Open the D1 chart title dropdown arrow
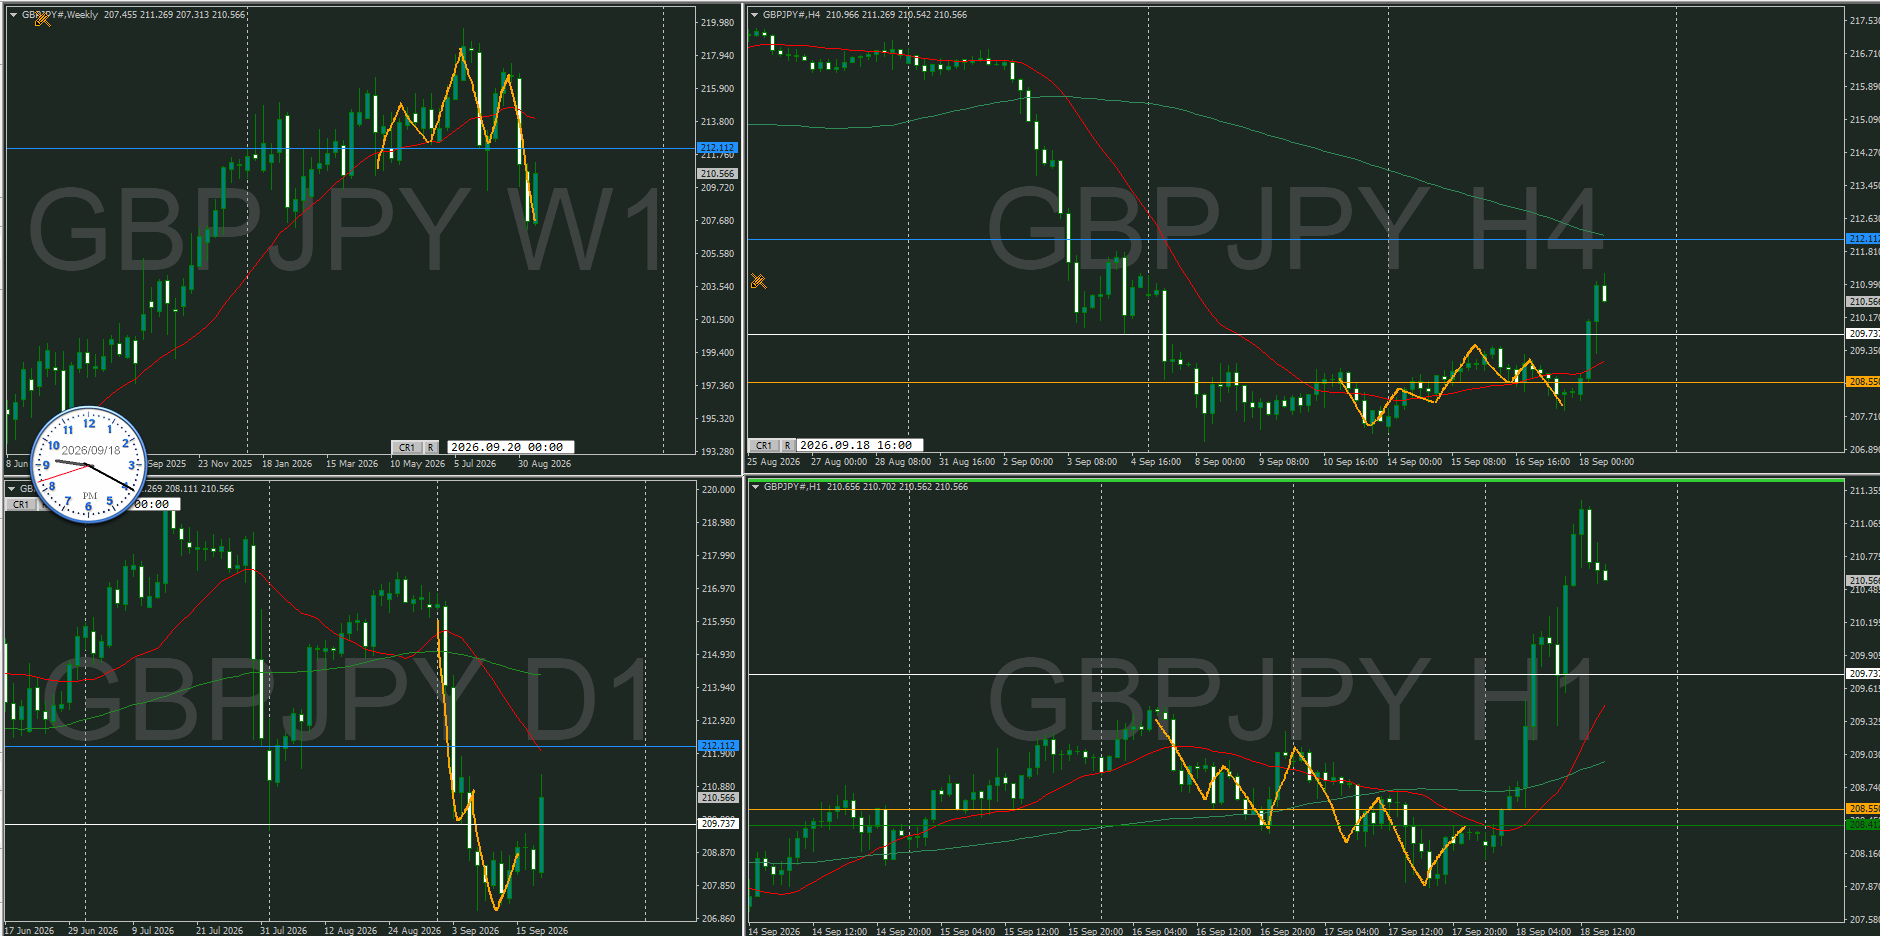 pyautogui.click(x=12, y=489)
